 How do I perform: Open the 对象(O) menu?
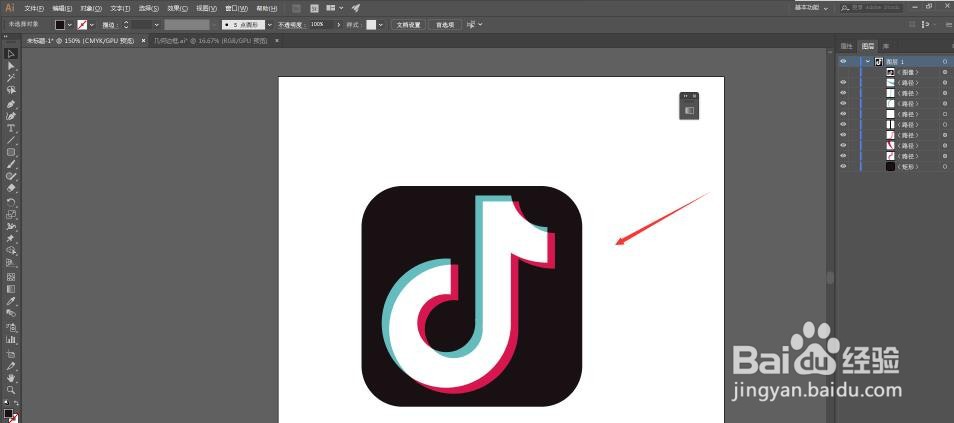click(91, 9)
